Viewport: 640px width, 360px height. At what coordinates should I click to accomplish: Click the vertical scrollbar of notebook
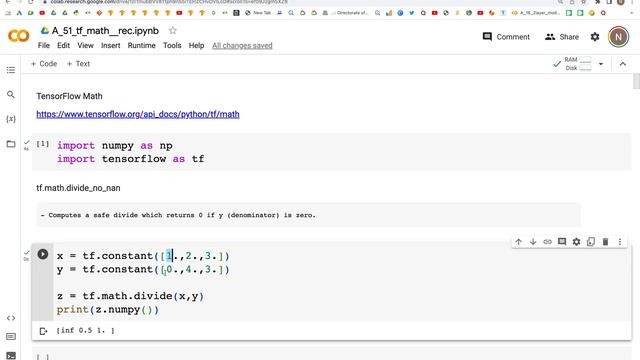(x=636, y=81)
